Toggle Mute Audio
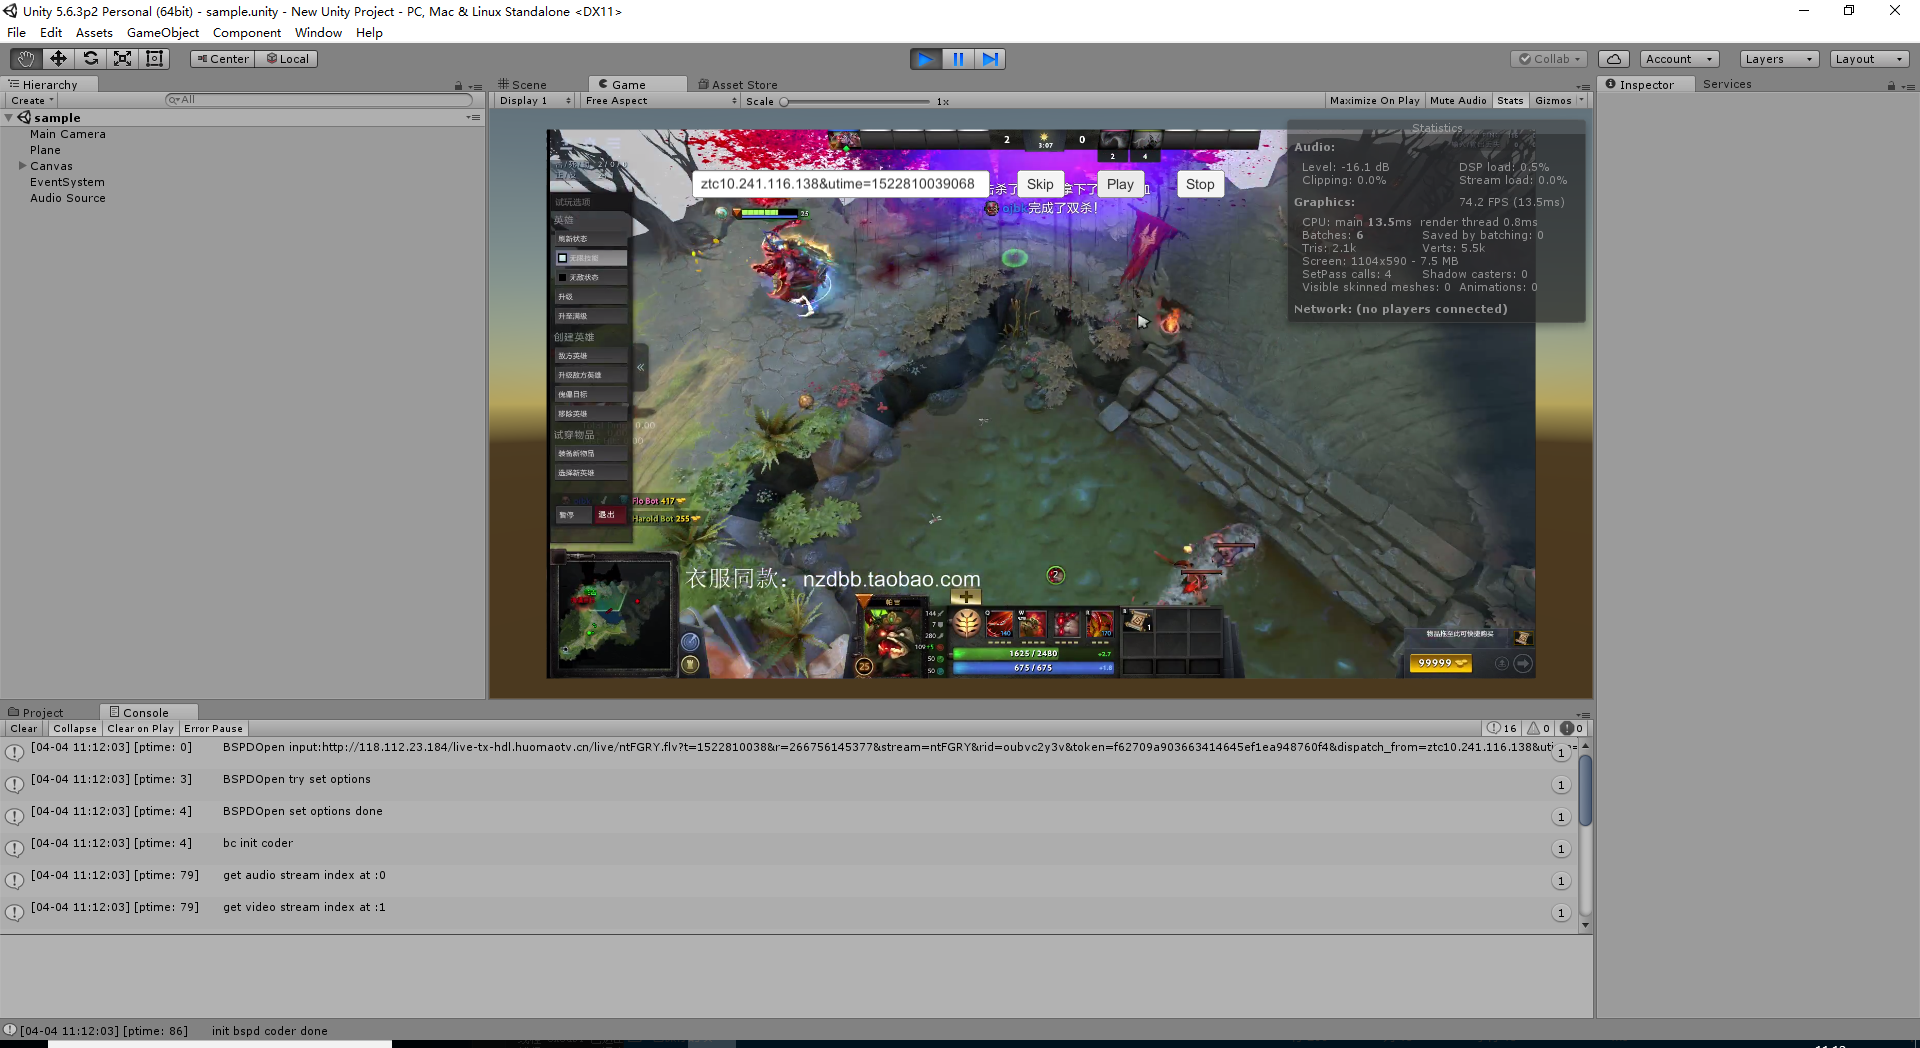The image size is (1920, 1048). coord(1458,101)
